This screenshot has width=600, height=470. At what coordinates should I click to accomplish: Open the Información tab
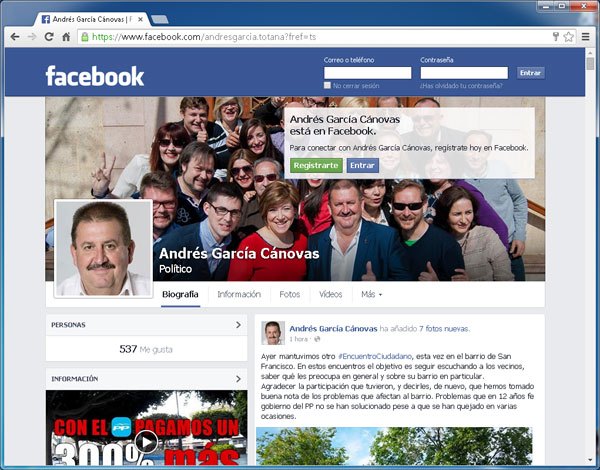[x=239, y=295]
